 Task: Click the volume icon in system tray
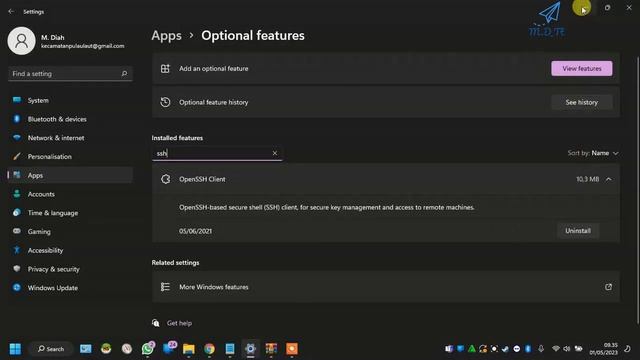tap(567, 349)
